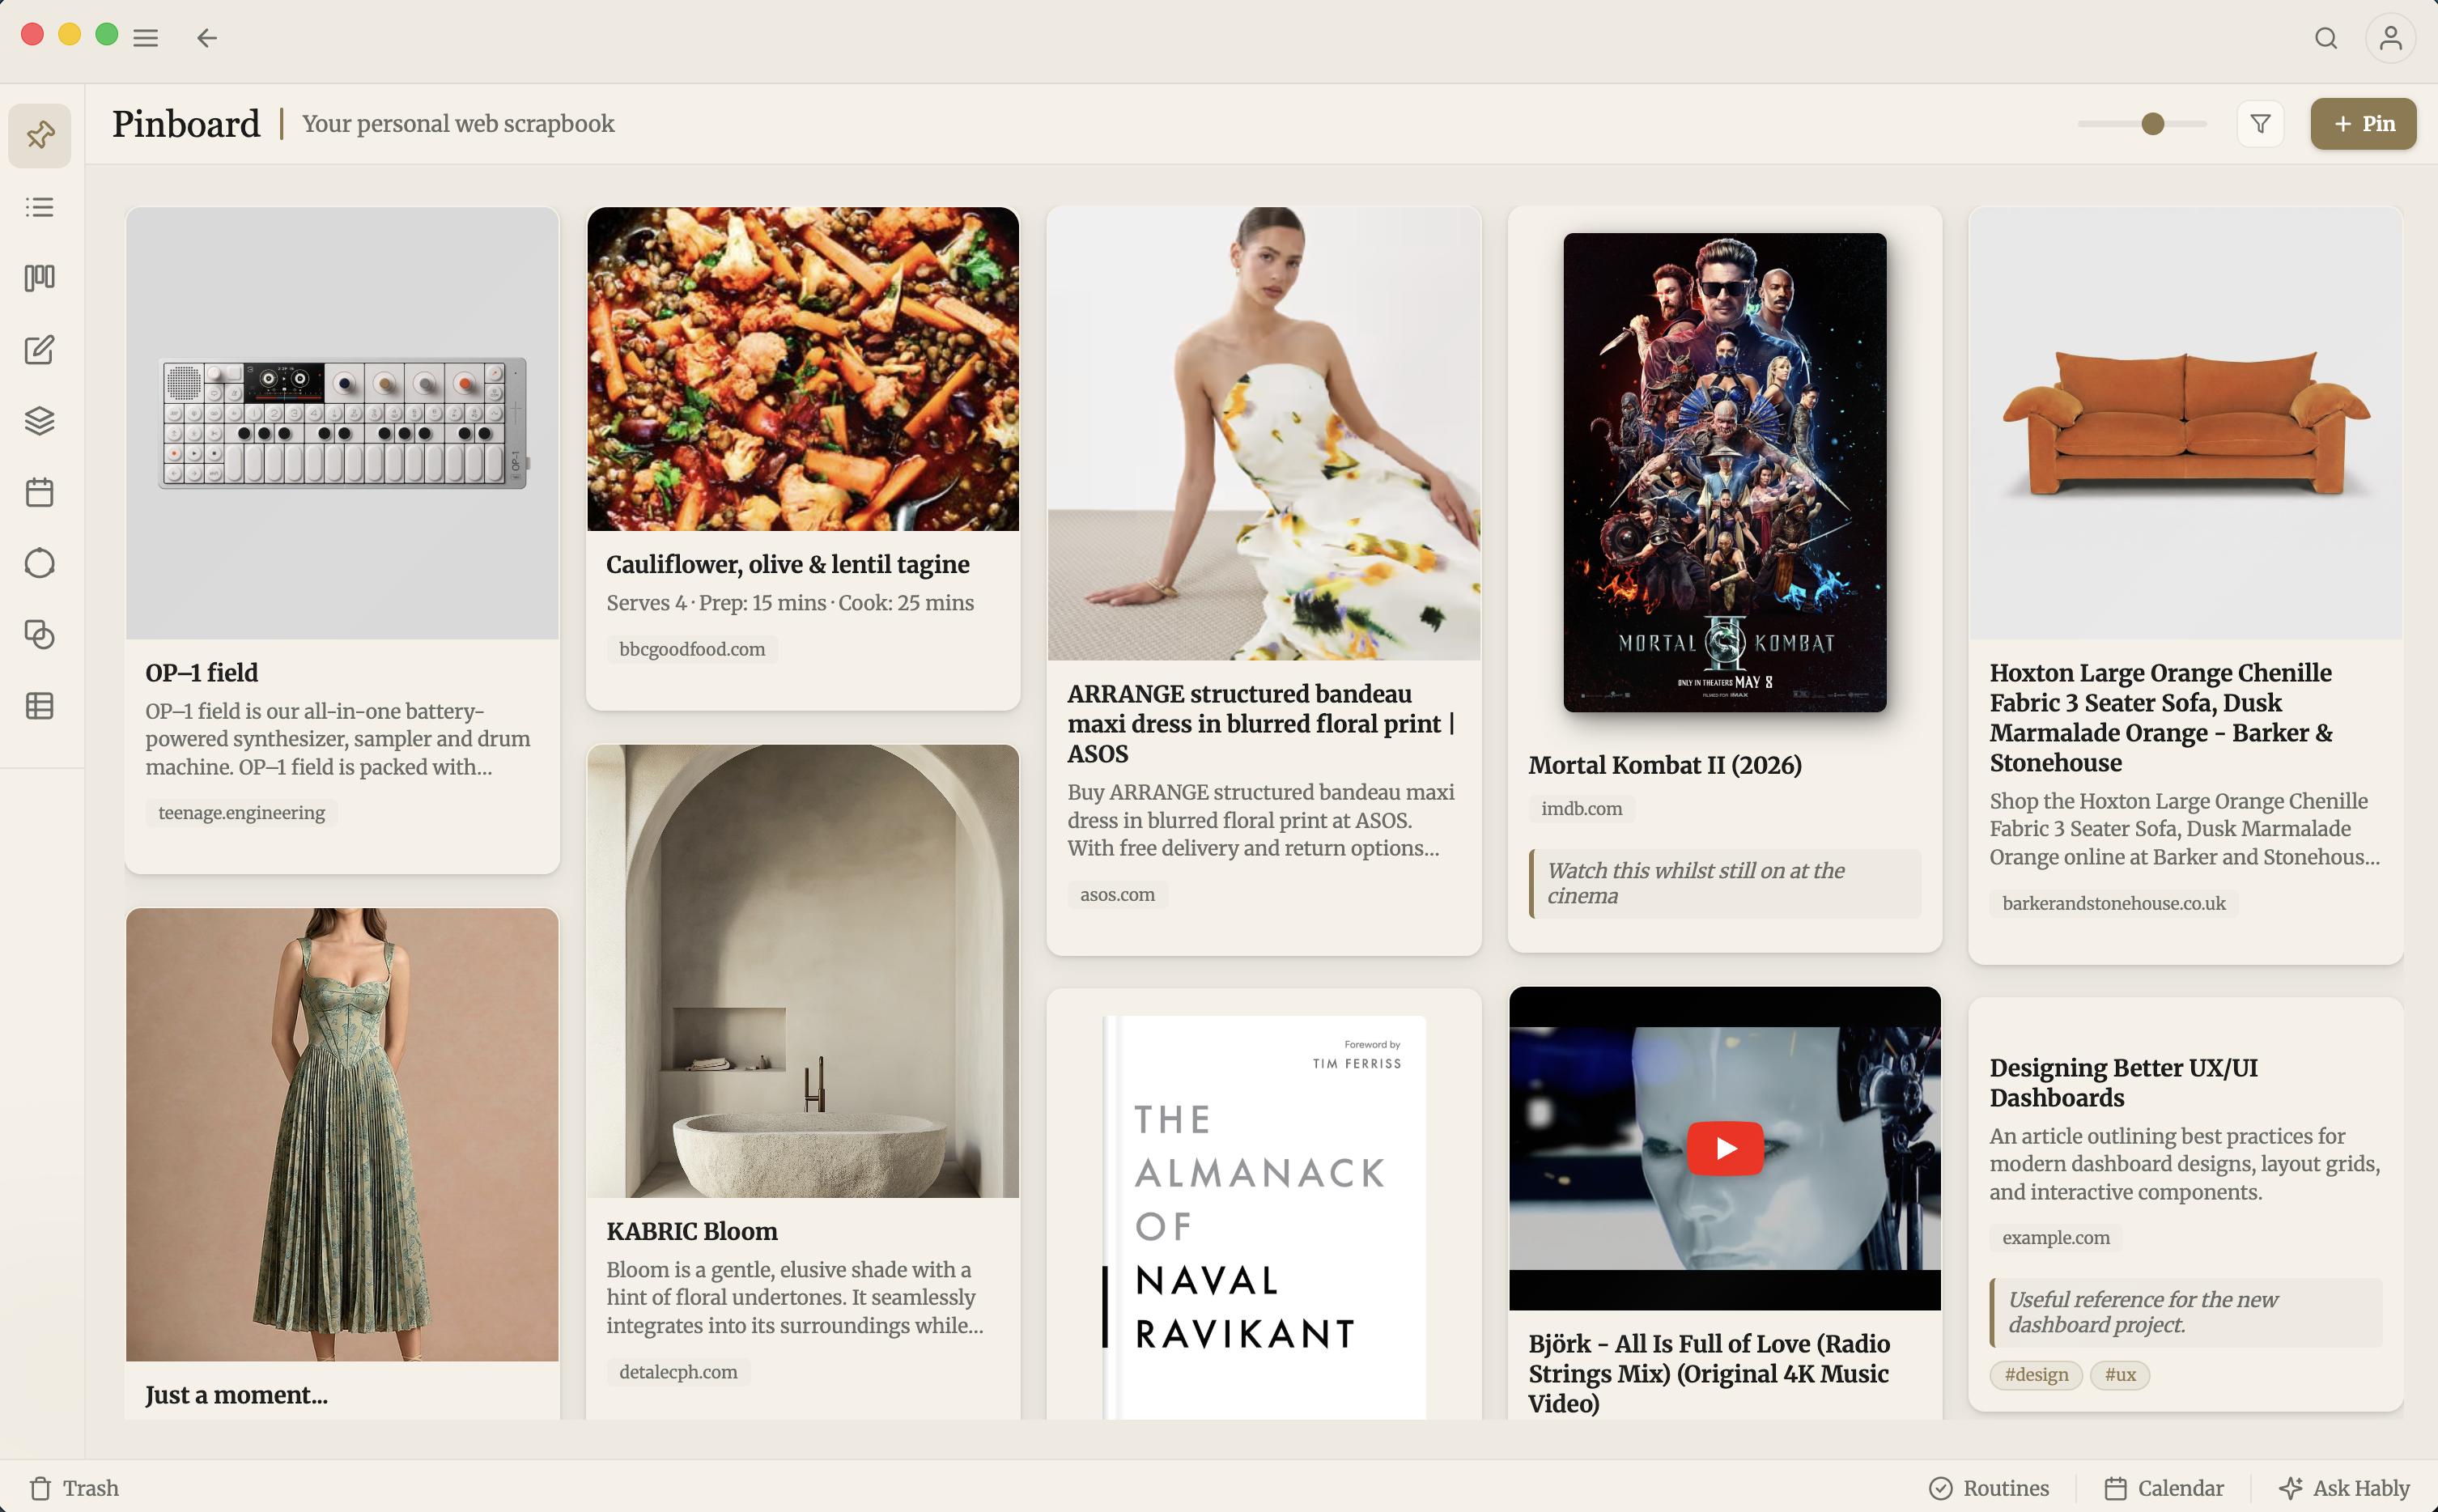Open the 'OP–1 field' title
Viewport: 2438px width, 1512px height.
coord(202,672)
